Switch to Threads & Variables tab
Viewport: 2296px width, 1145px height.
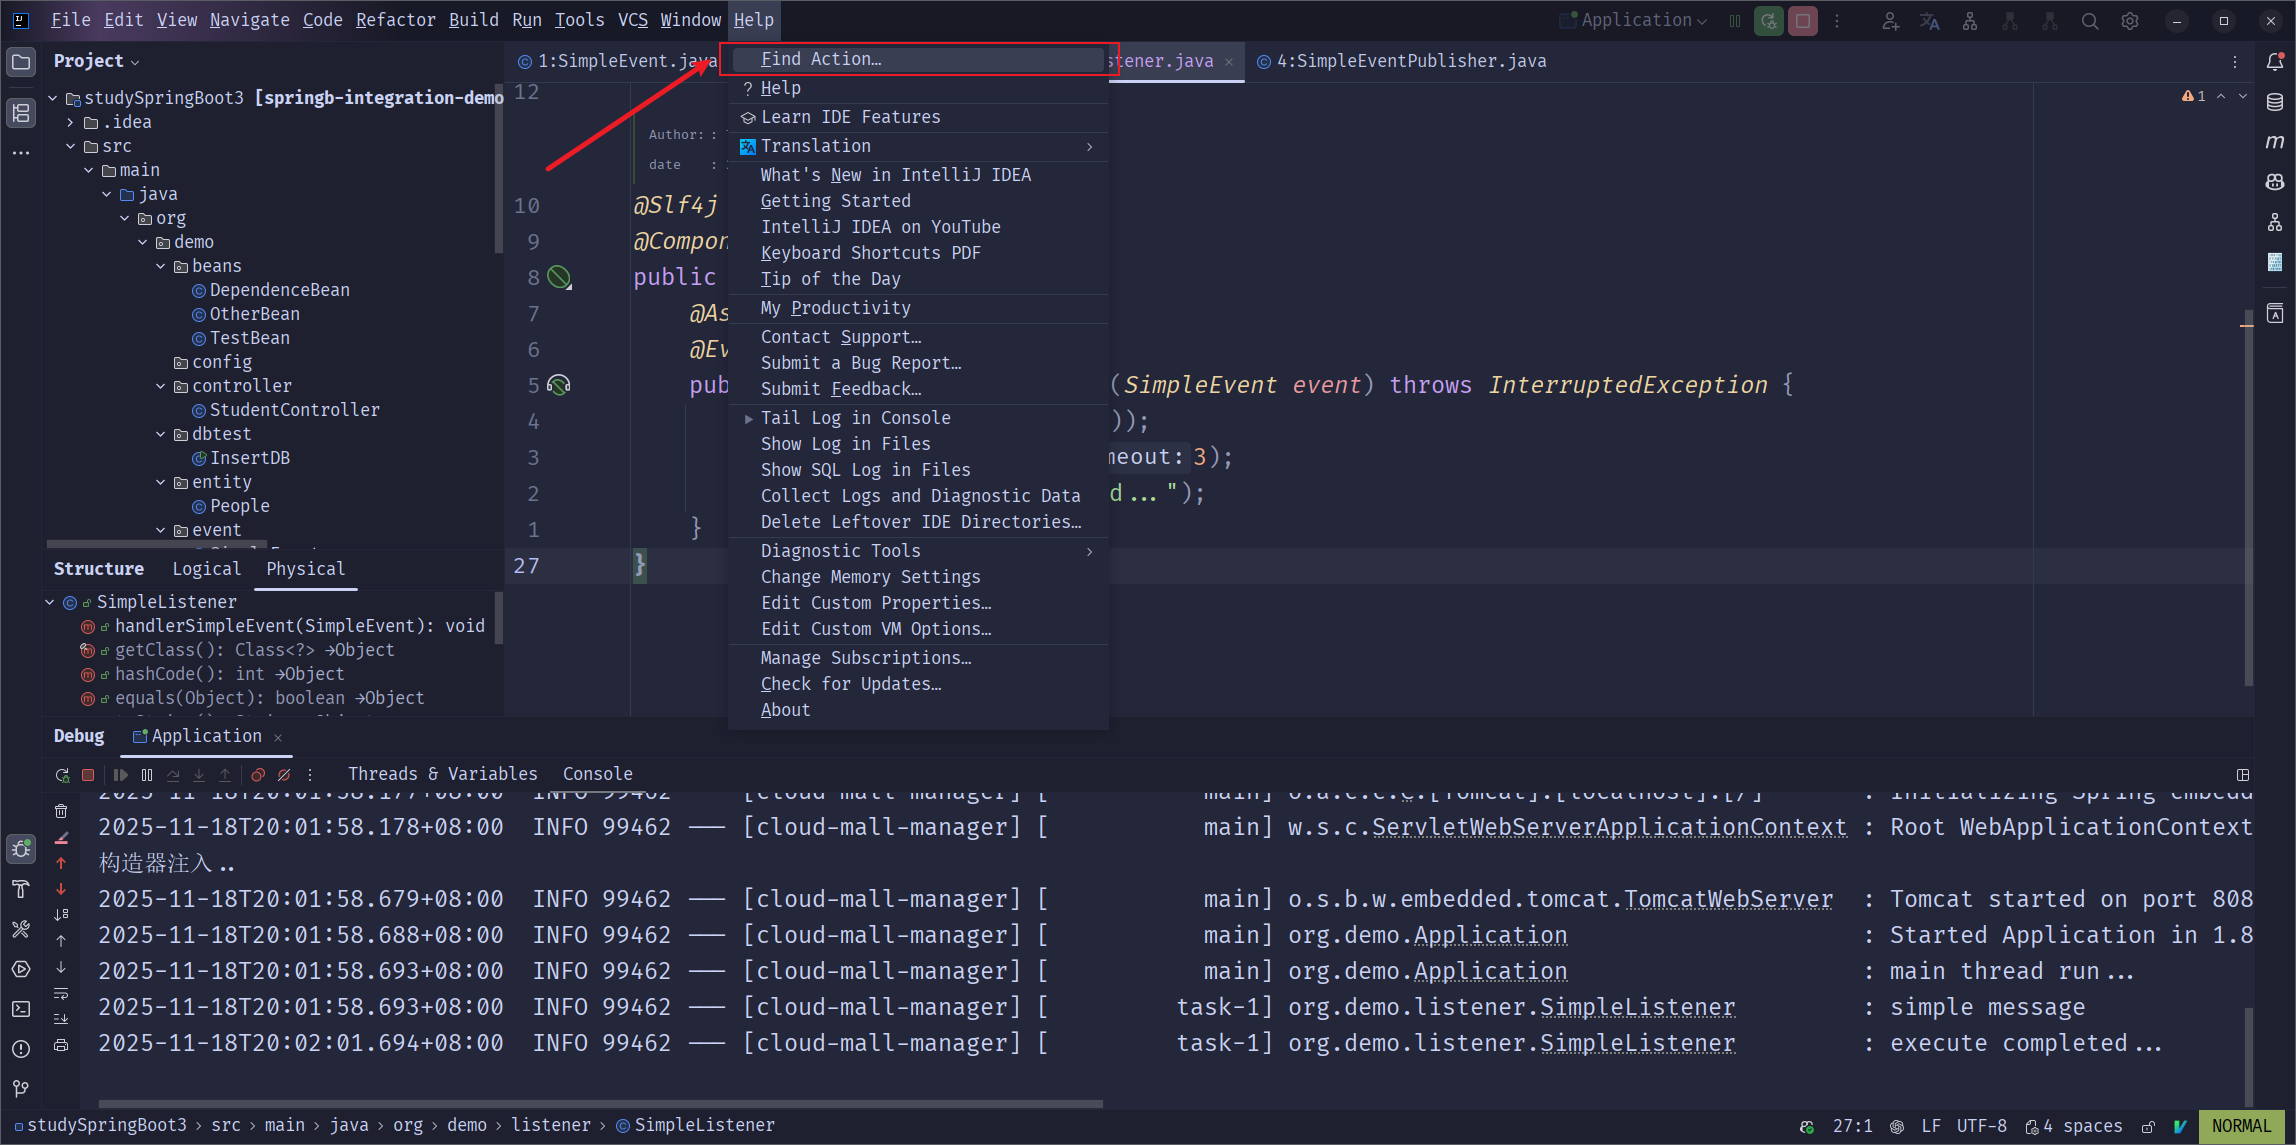click(442, 774)
